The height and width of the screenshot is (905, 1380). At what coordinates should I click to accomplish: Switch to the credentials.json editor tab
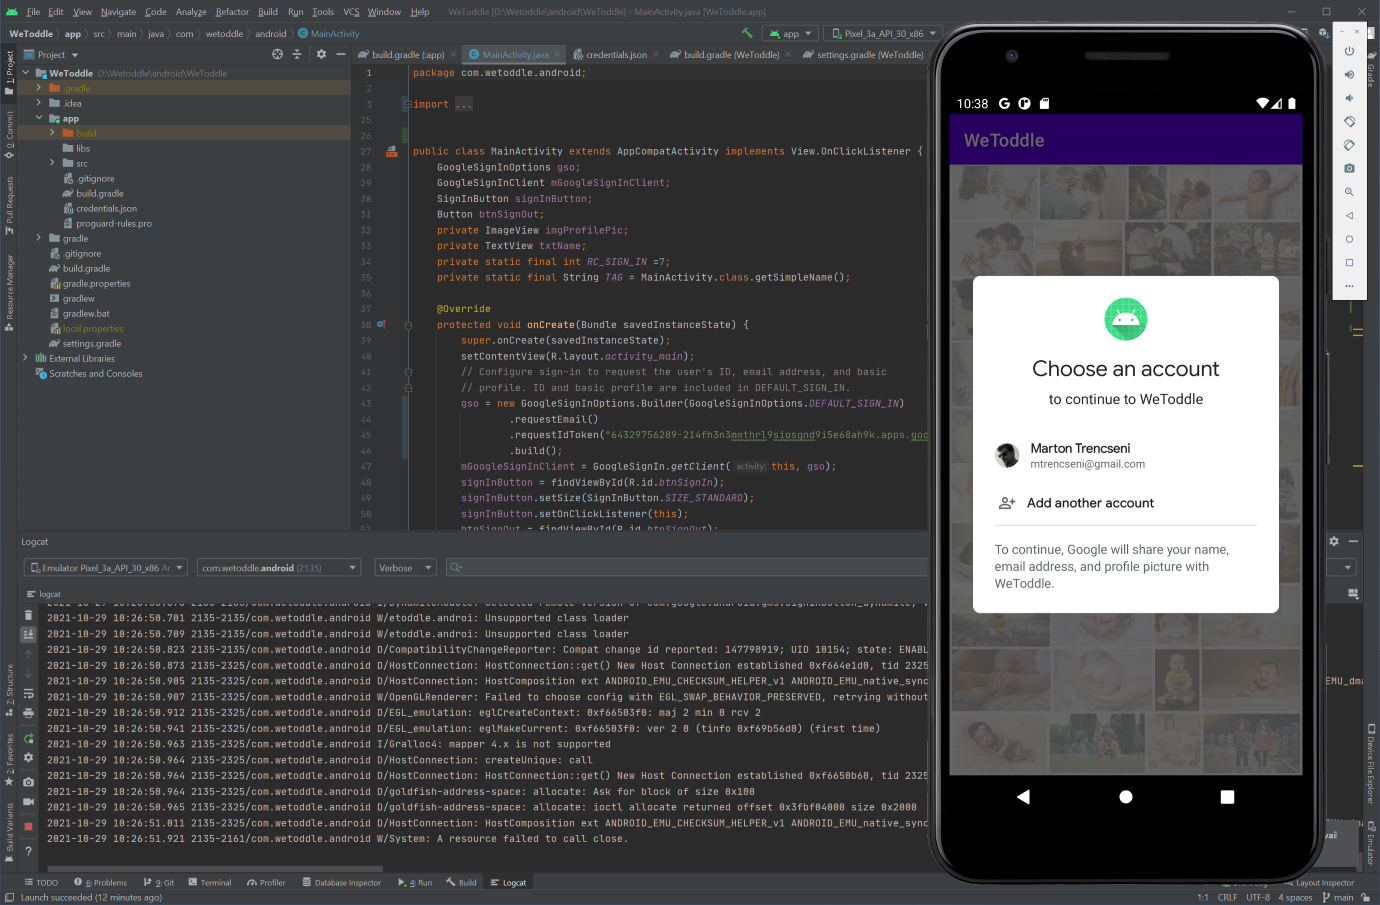pos(615,55)
